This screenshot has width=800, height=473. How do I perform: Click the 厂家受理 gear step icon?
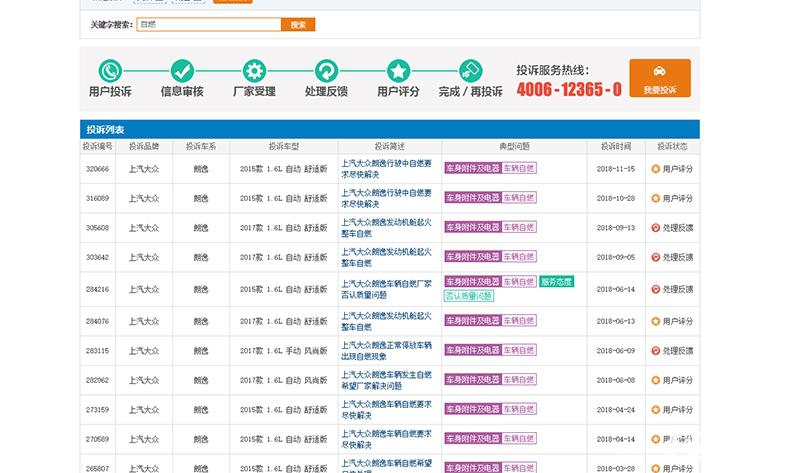pyautogui.click(x=254, y=71)
